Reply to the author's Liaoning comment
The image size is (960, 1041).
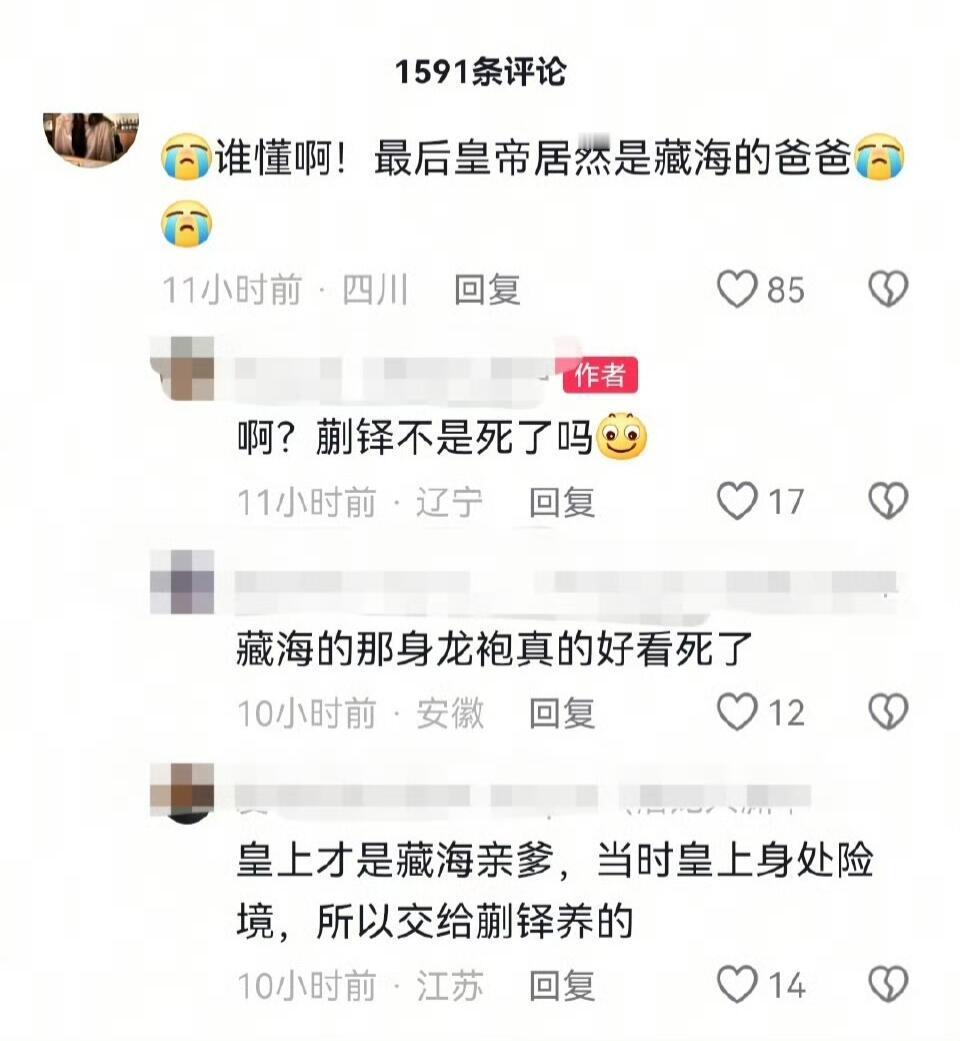tap(562, 502)
